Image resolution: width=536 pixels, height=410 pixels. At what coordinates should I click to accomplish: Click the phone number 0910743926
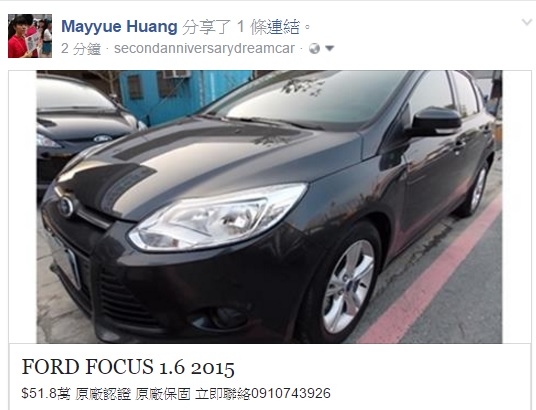(x=291, y=394)
